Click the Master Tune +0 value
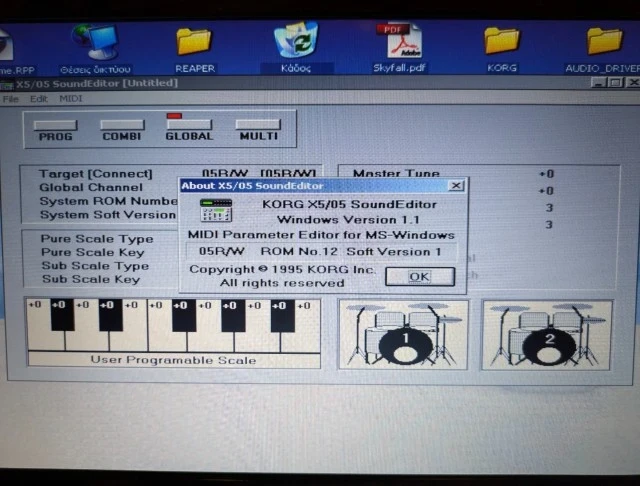This screenshot has width=640, height=486. point(547,174)
